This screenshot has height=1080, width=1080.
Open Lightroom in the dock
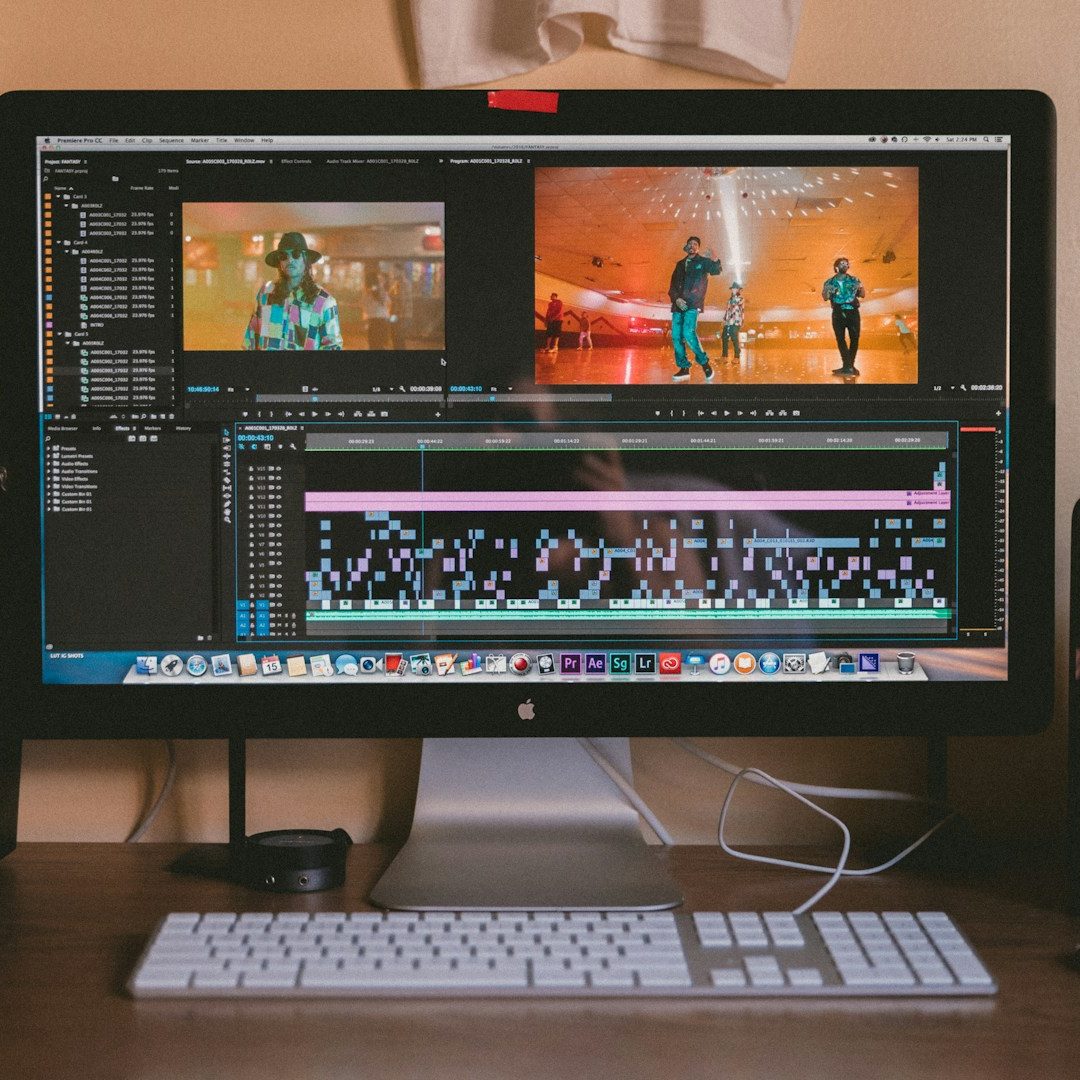(x=645, y=663)
